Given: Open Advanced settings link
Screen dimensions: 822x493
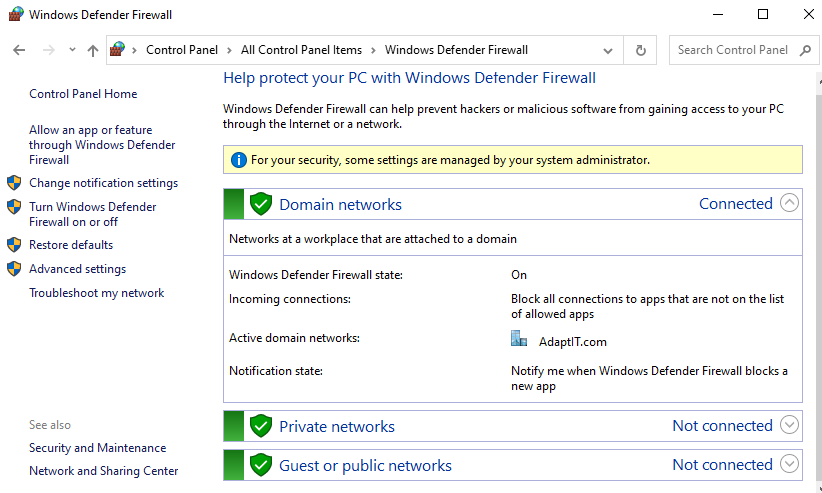Looking at the screenshot, I should point(77,269).
